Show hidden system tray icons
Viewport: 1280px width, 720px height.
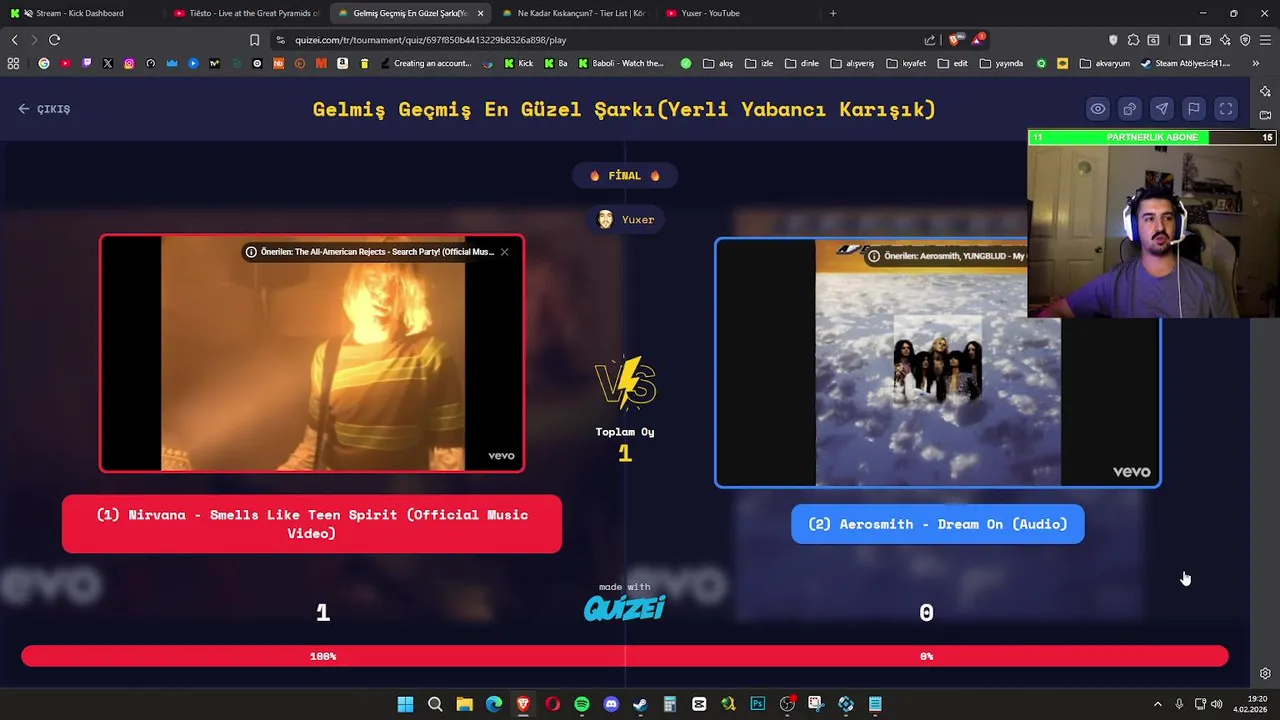pyautogui.click(x=1157, y=704)
